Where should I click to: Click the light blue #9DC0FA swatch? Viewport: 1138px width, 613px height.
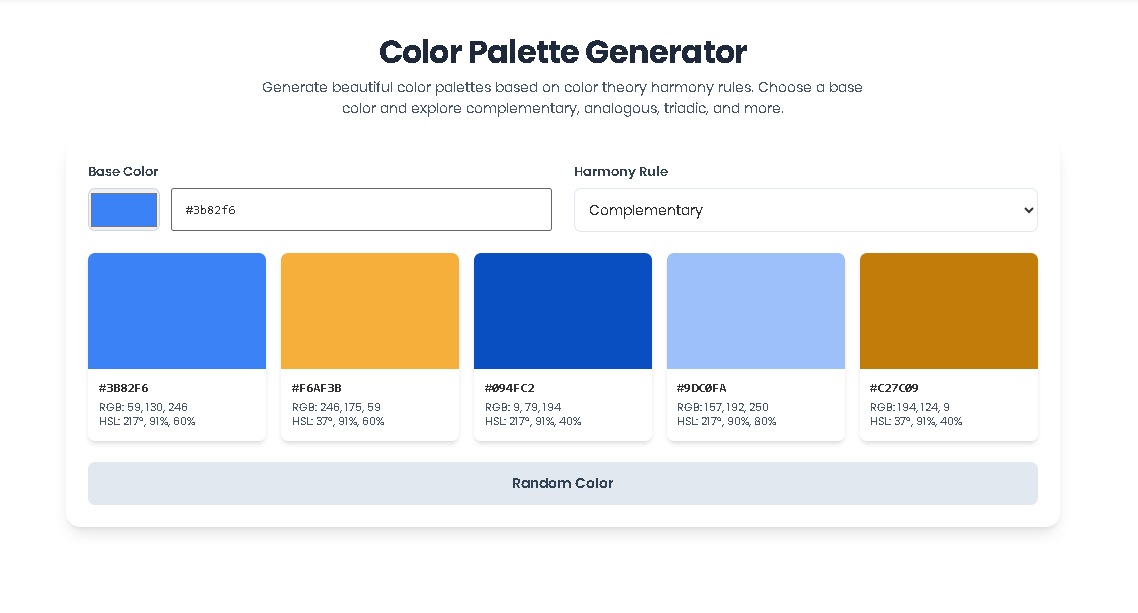pyautogui.click(x=756, y=310)
